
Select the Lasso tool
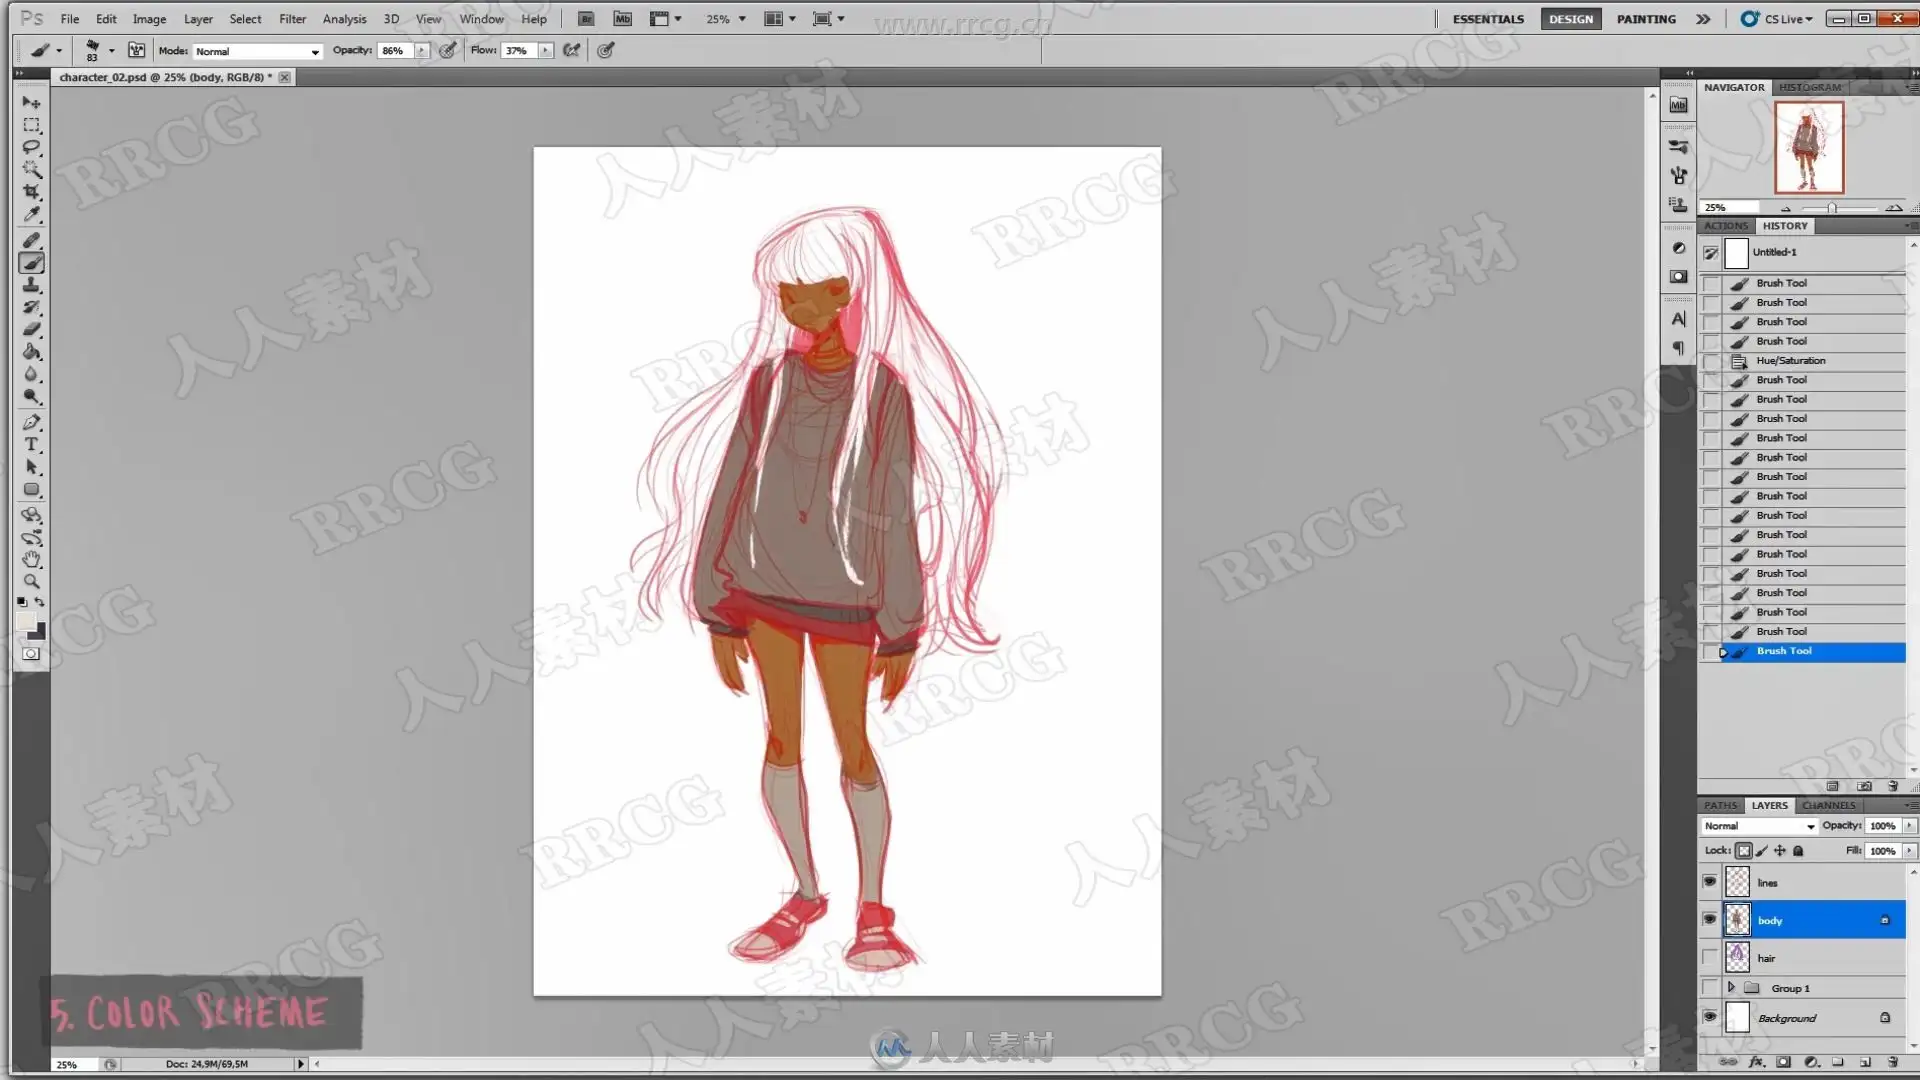pyautogui.click(x=32, y=147)
